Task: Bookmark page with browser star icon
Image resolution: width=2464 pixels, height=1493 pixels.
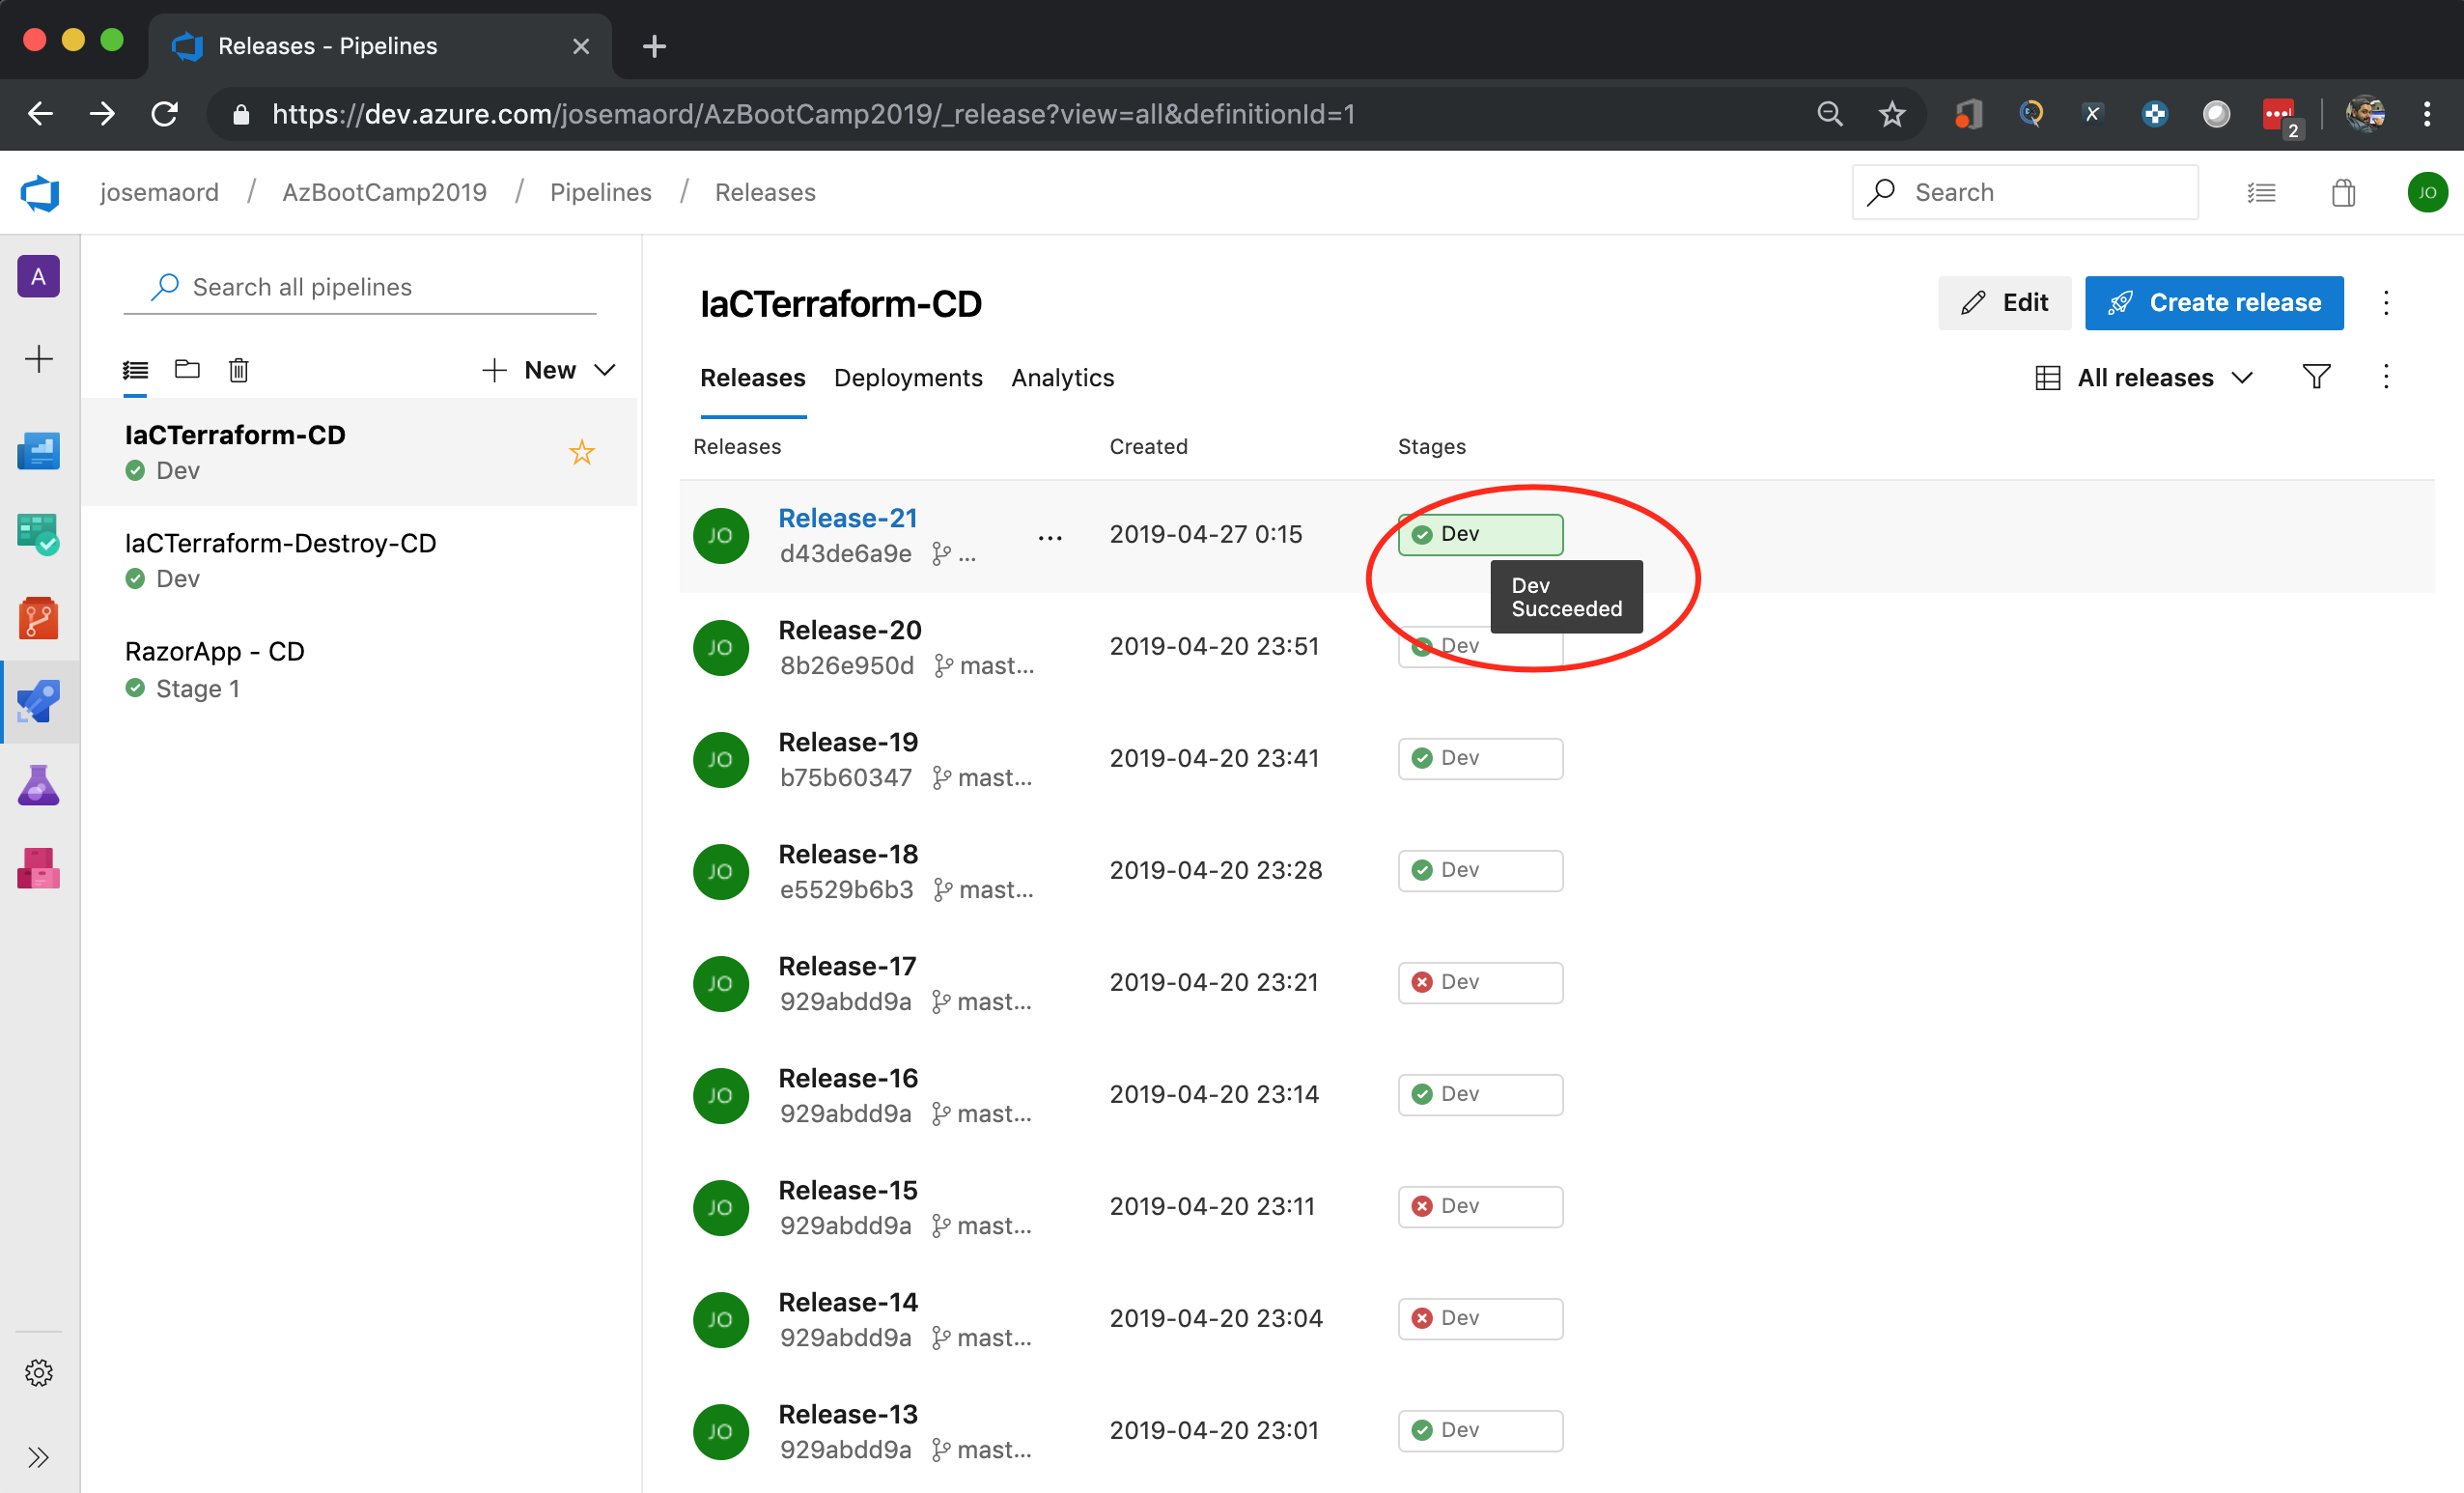Action: [1891, 114]
